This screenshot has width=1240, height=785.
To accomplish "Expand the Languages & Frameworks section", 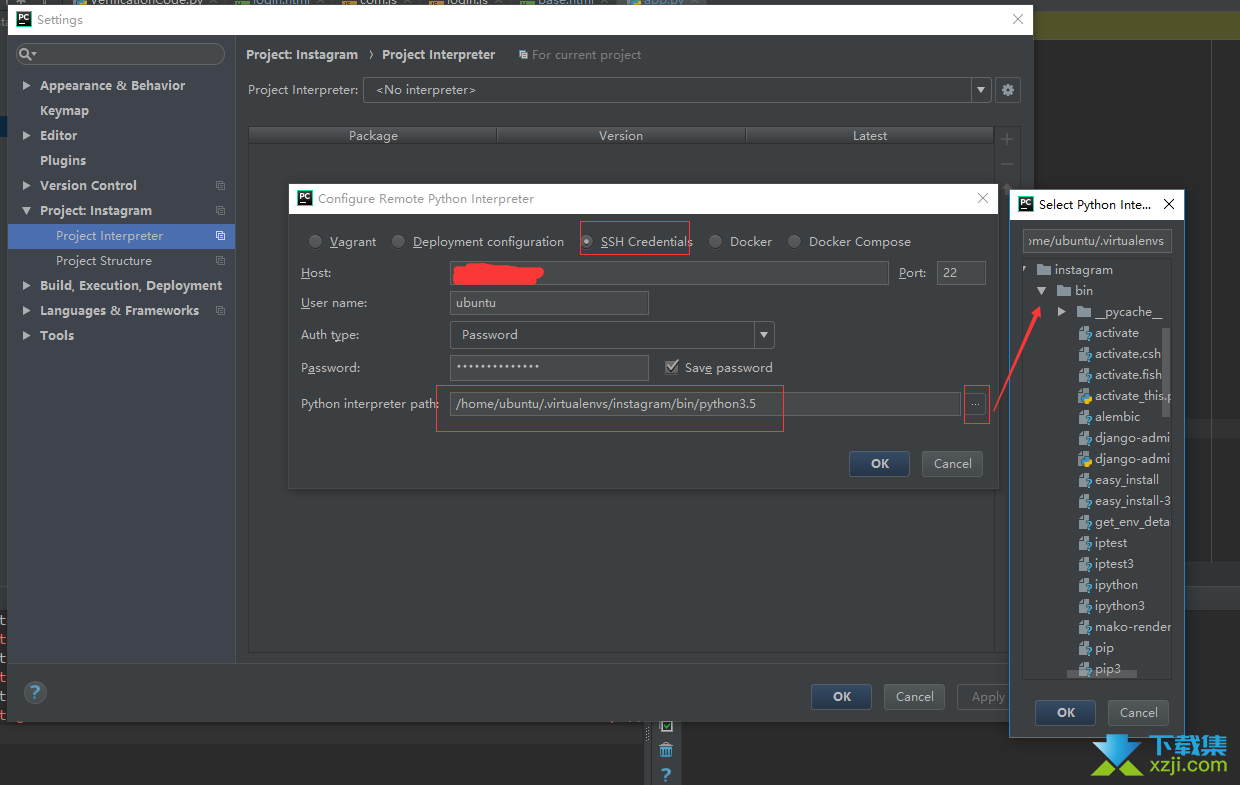I will pos(26,311).
